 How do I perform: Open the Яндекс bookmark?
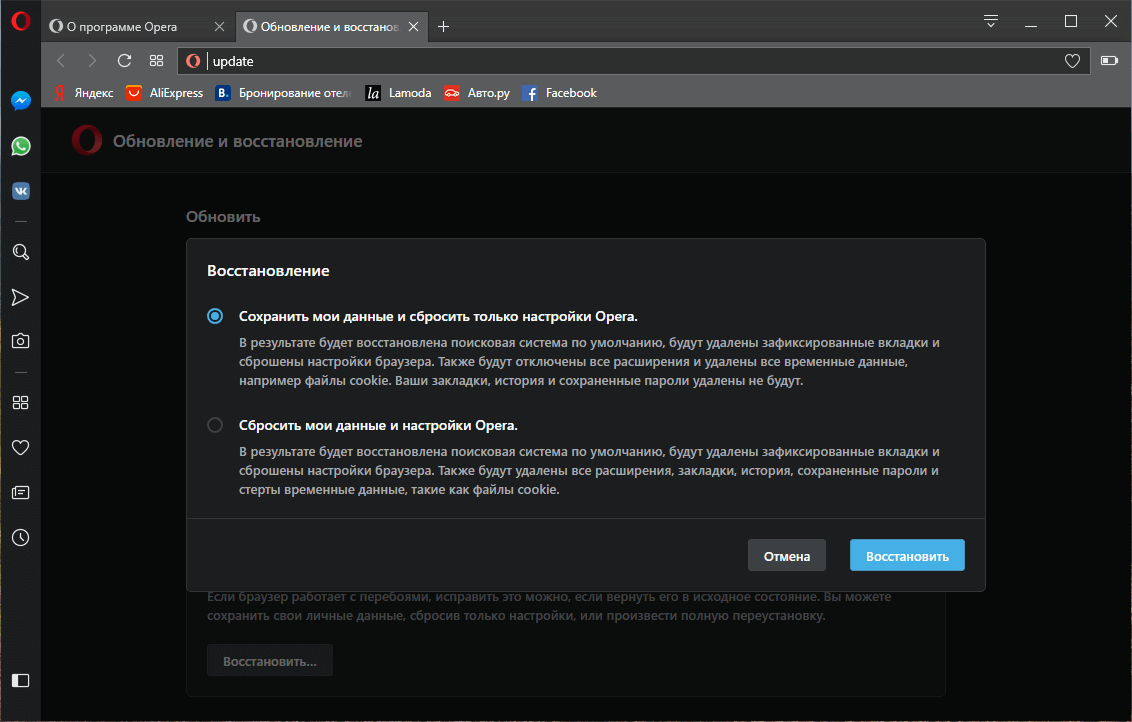click(x=84, y=92)
